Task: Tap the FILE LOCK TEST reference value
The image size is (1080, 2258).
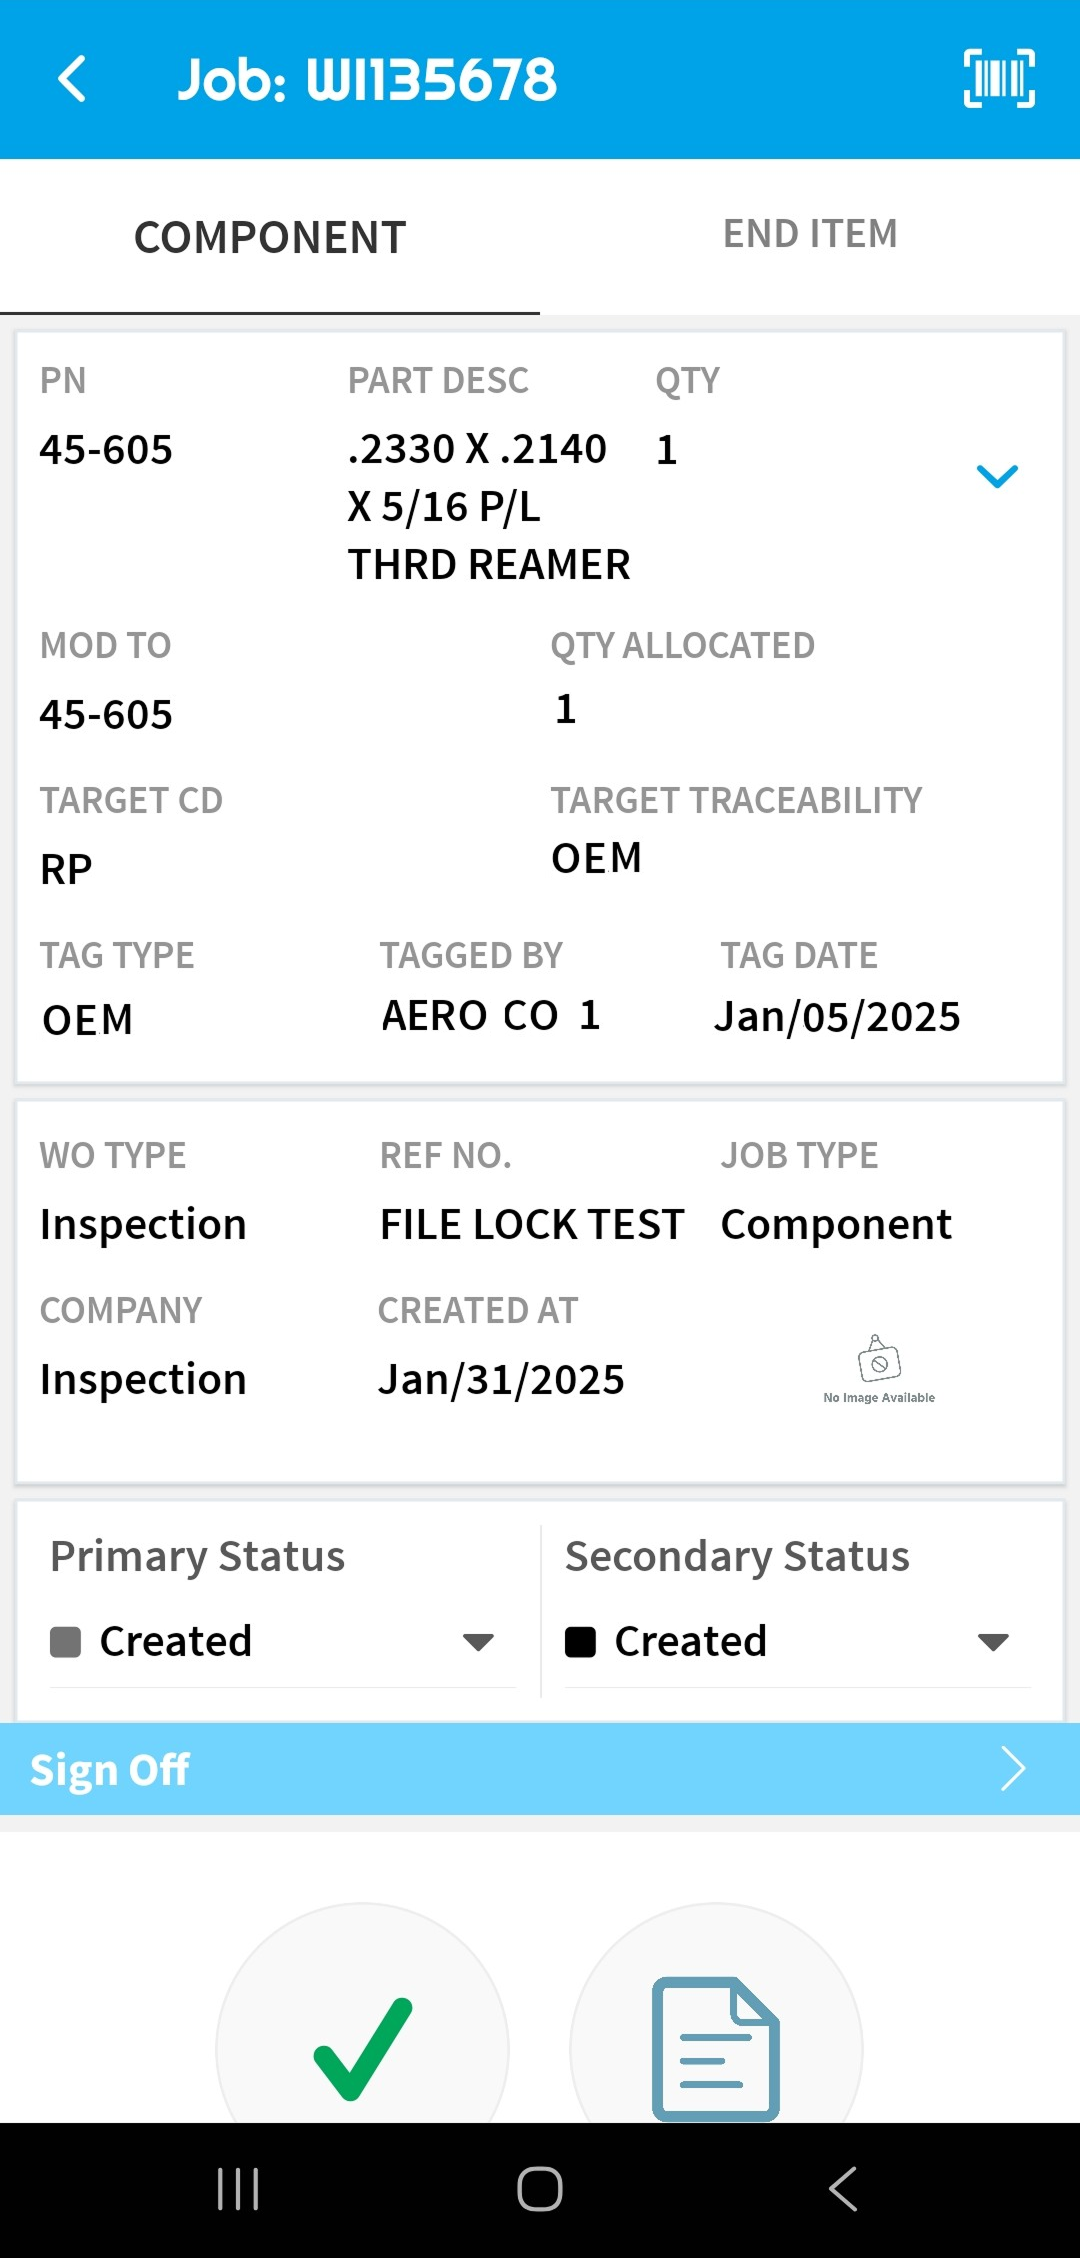Action: tap(532, 1225)
